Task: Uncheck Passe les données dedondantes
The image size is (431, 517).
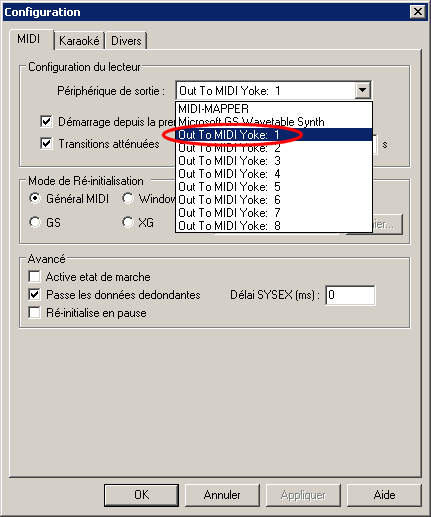Action: [x=35, y=295]
